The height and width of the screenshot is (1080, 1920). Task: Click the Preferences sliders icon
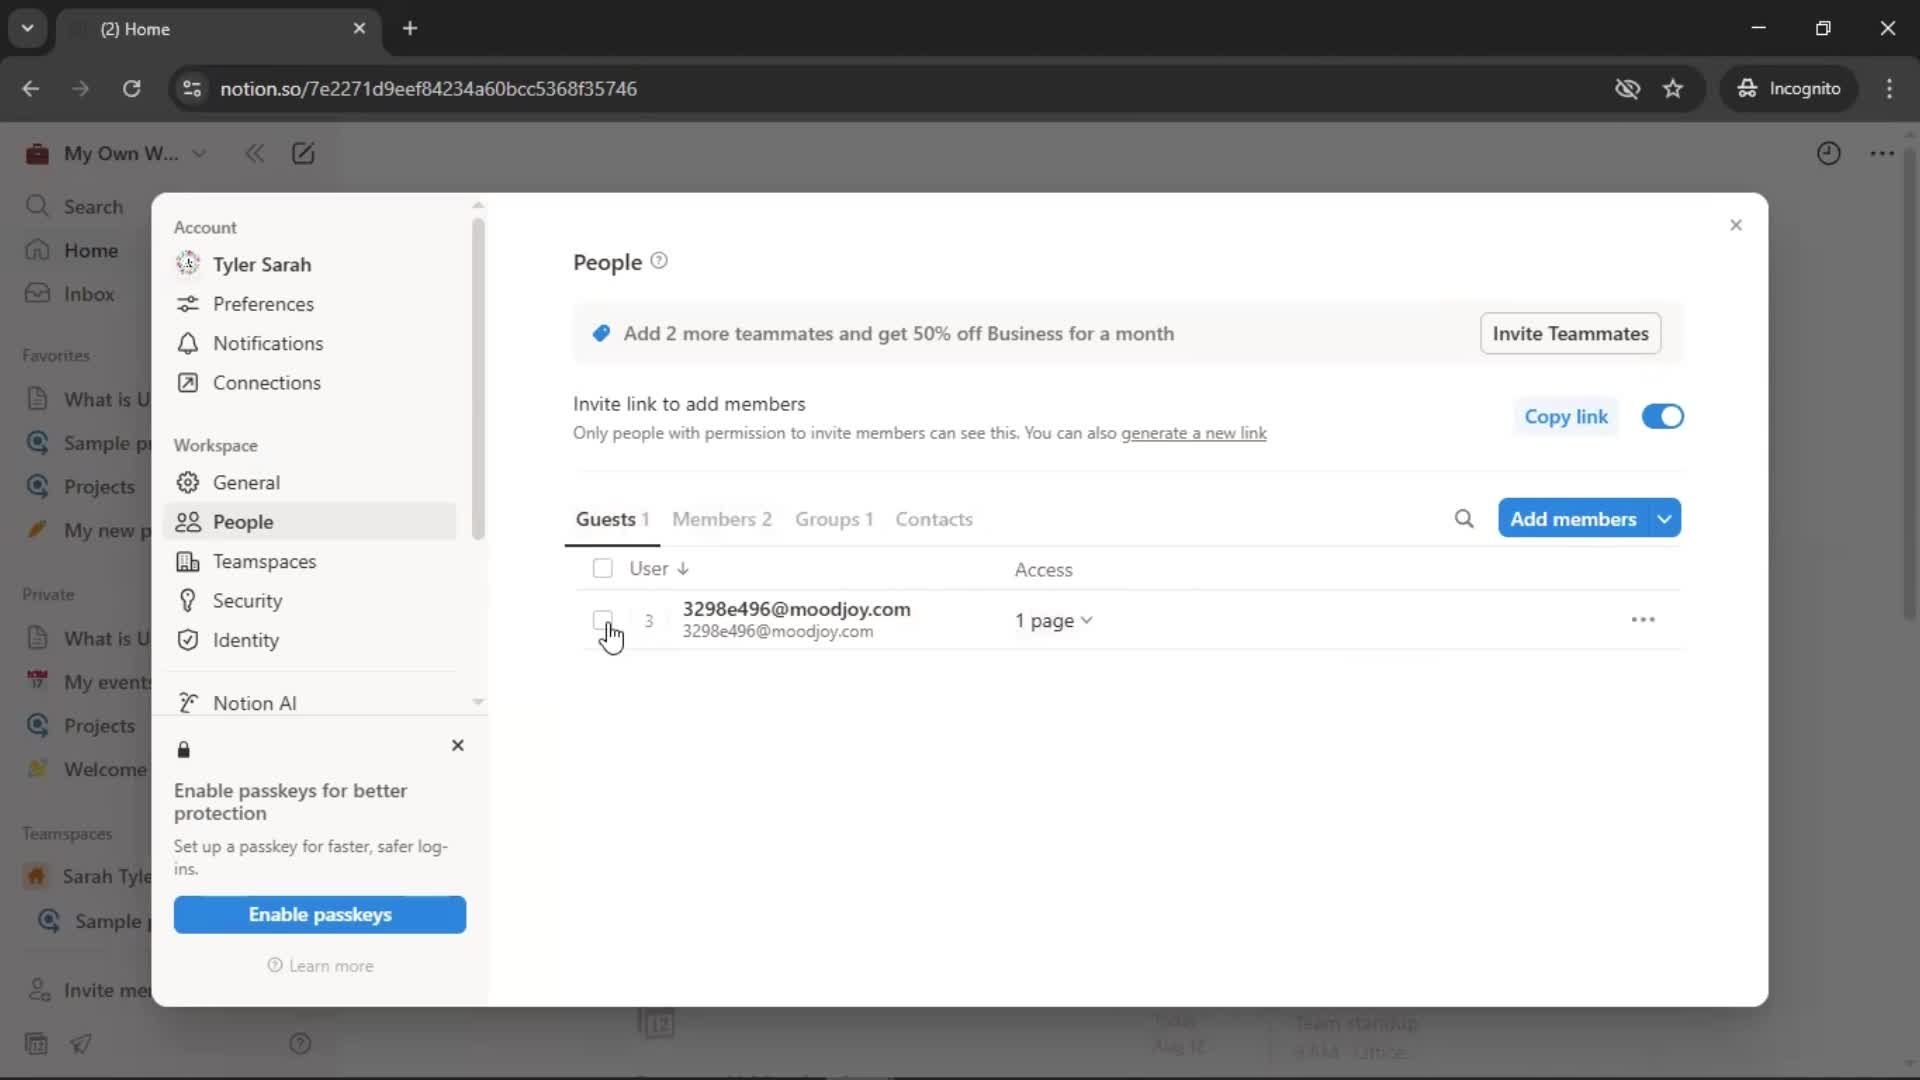(x=188, y=304)
